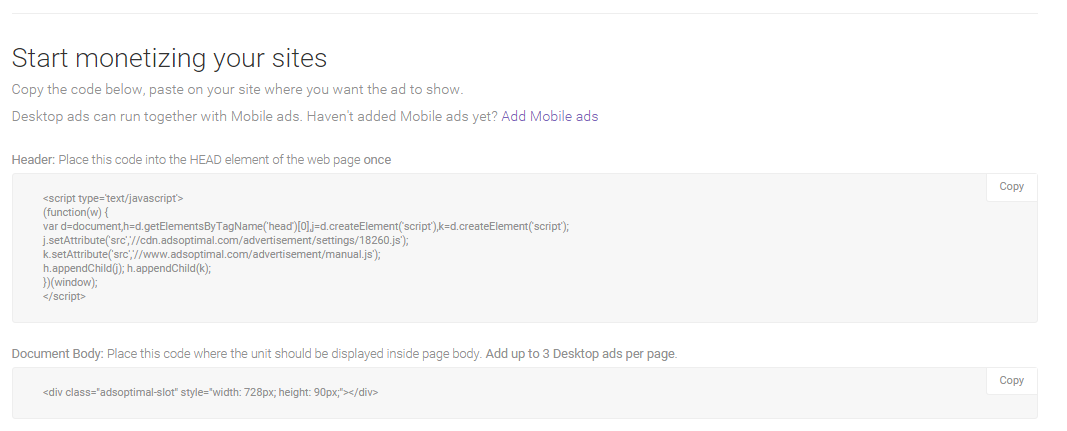Copy the Header script code
The height and width of the screenshot is (431, 1067).
click(1011, 187)
